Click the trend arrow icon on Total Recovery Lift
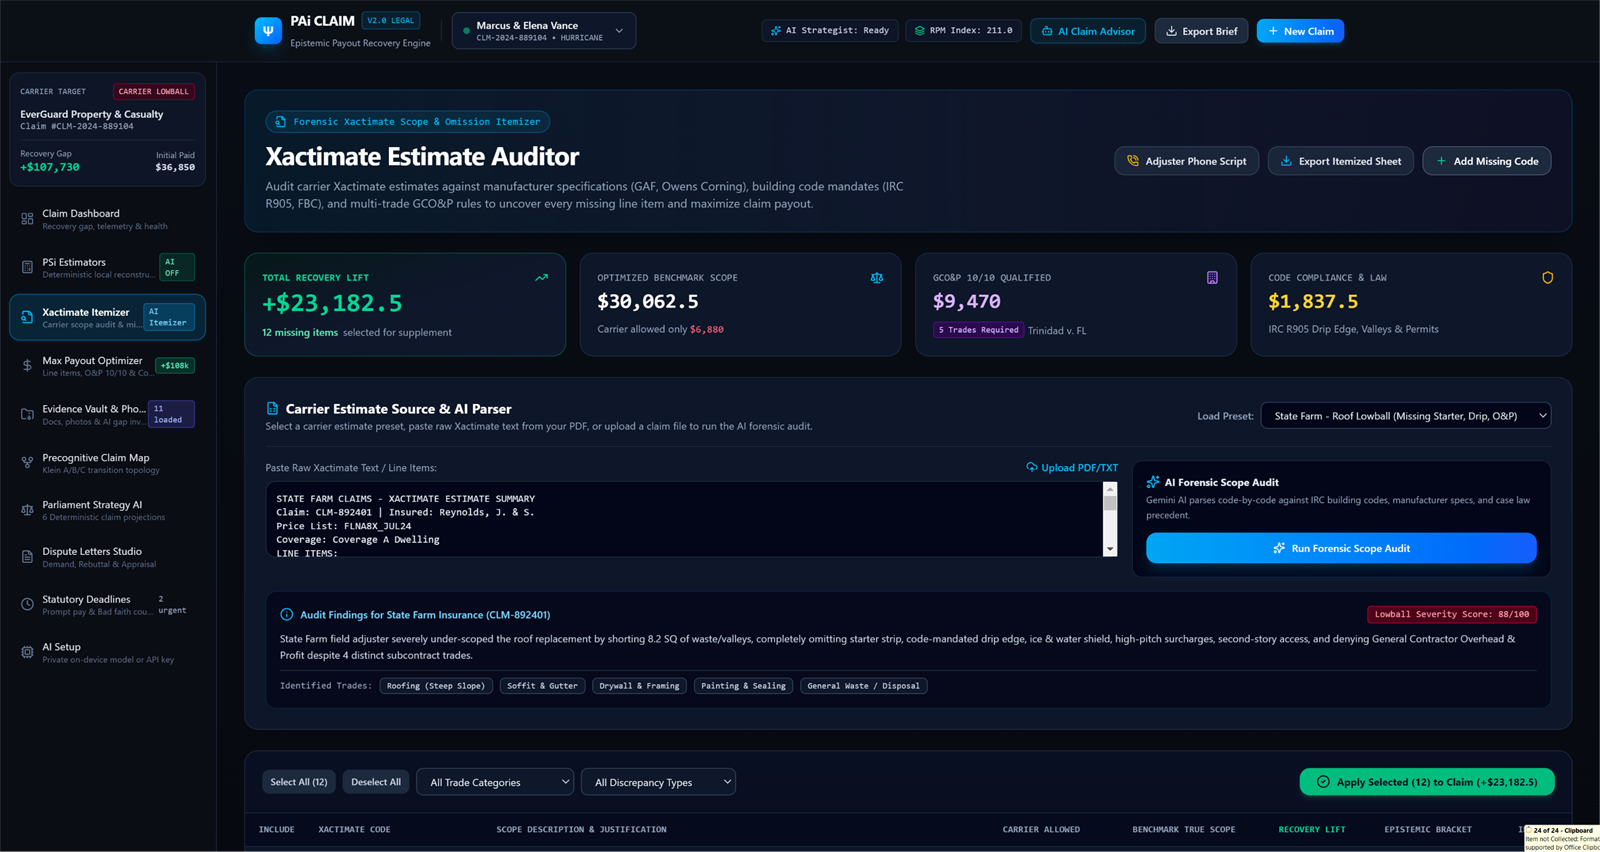 542,278
